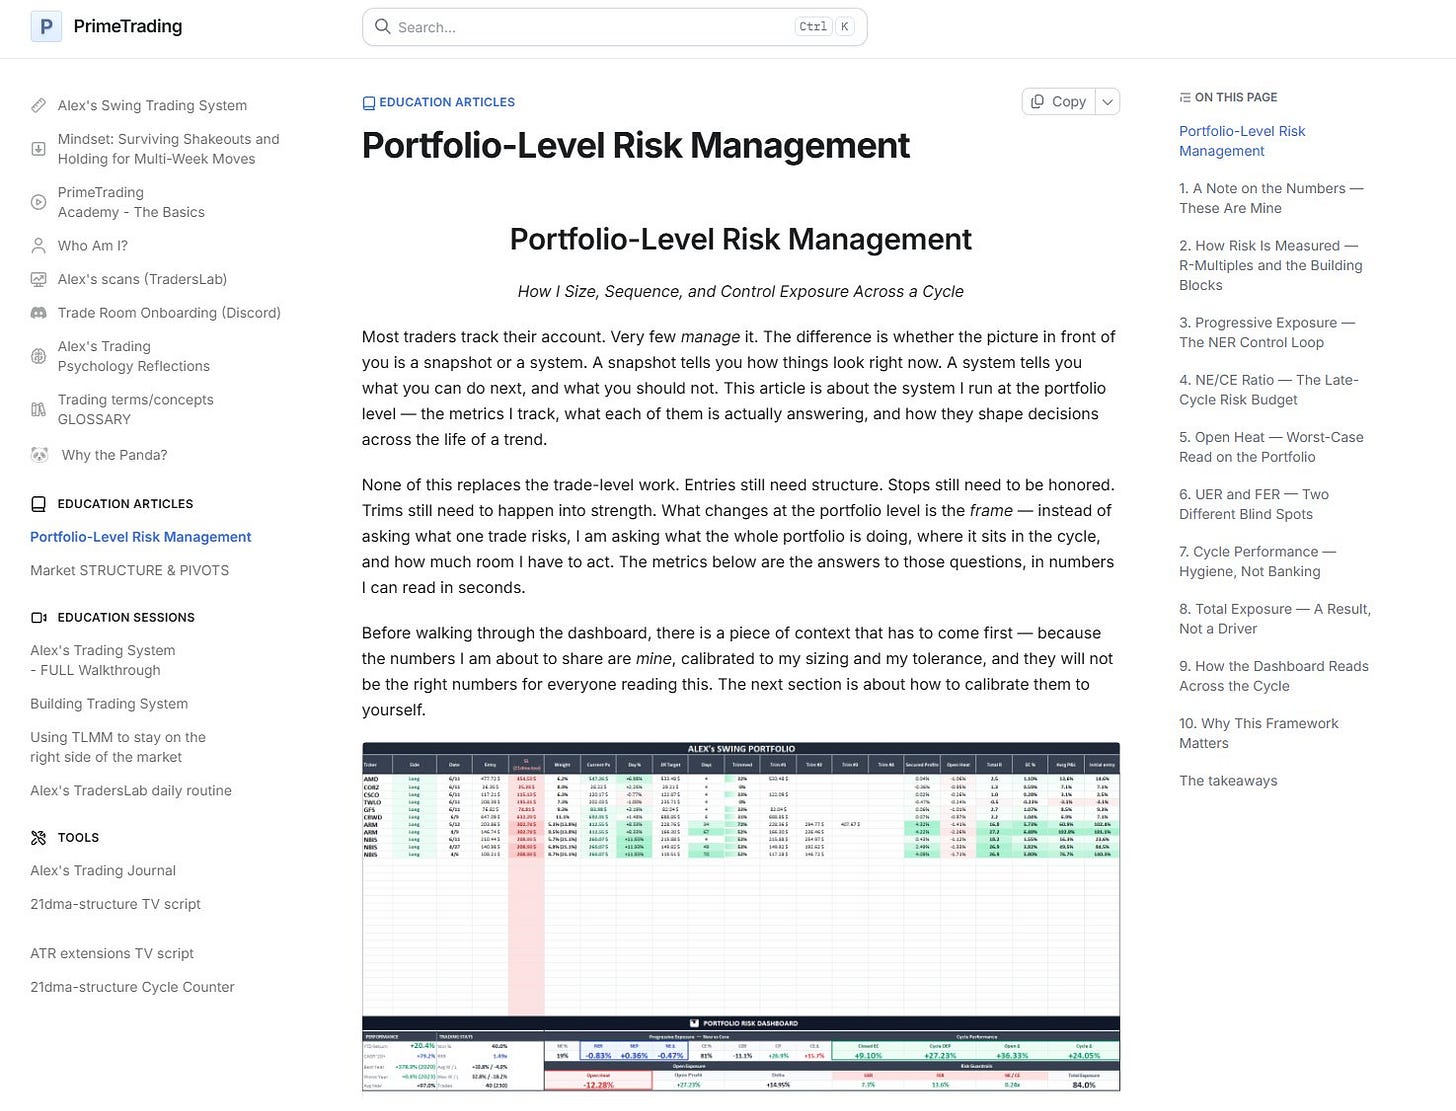Click the download icon beside Mindset: Surviving Shakeouts
1456x1111 pixels.
click(x=38, y=149)
